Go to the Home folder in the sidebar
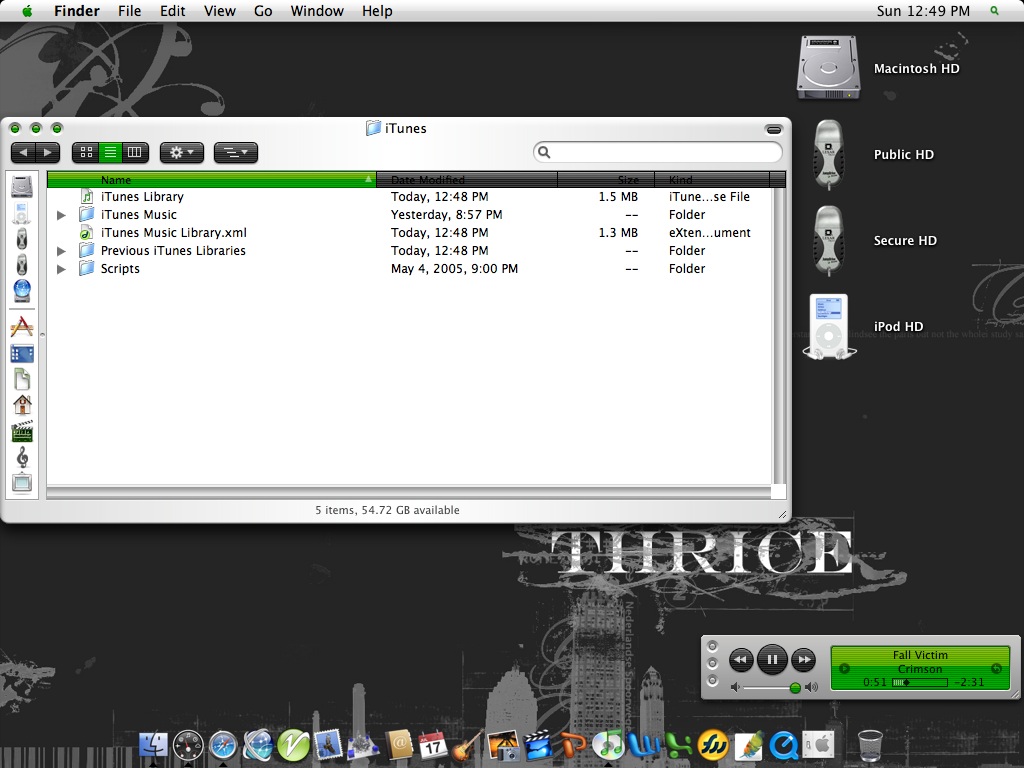This screenshot has height=768, width=1024. (22, 405)
